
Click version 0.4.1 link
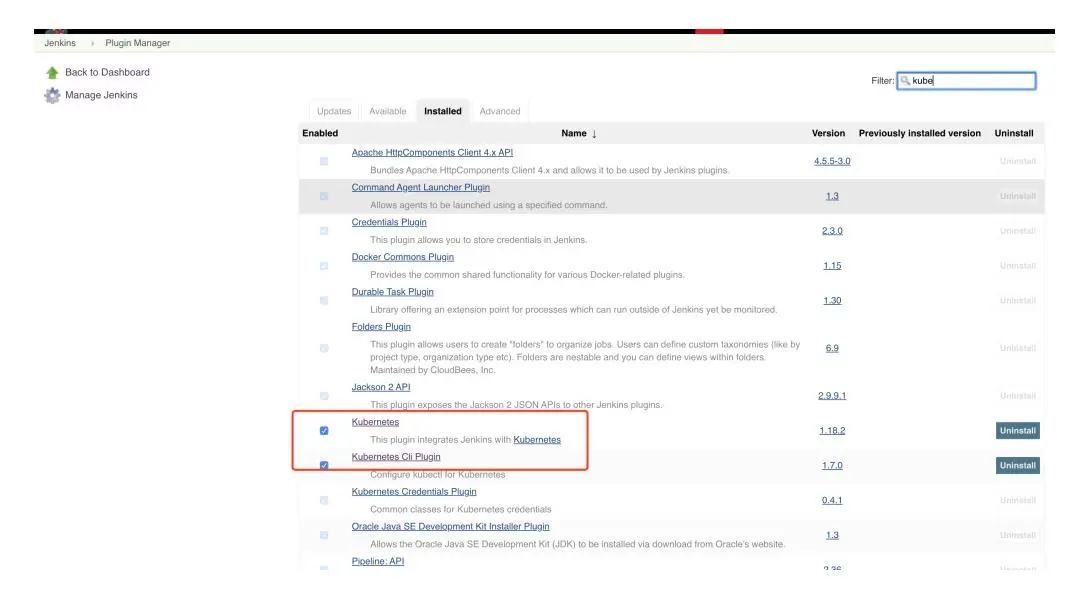coord(832,501)
